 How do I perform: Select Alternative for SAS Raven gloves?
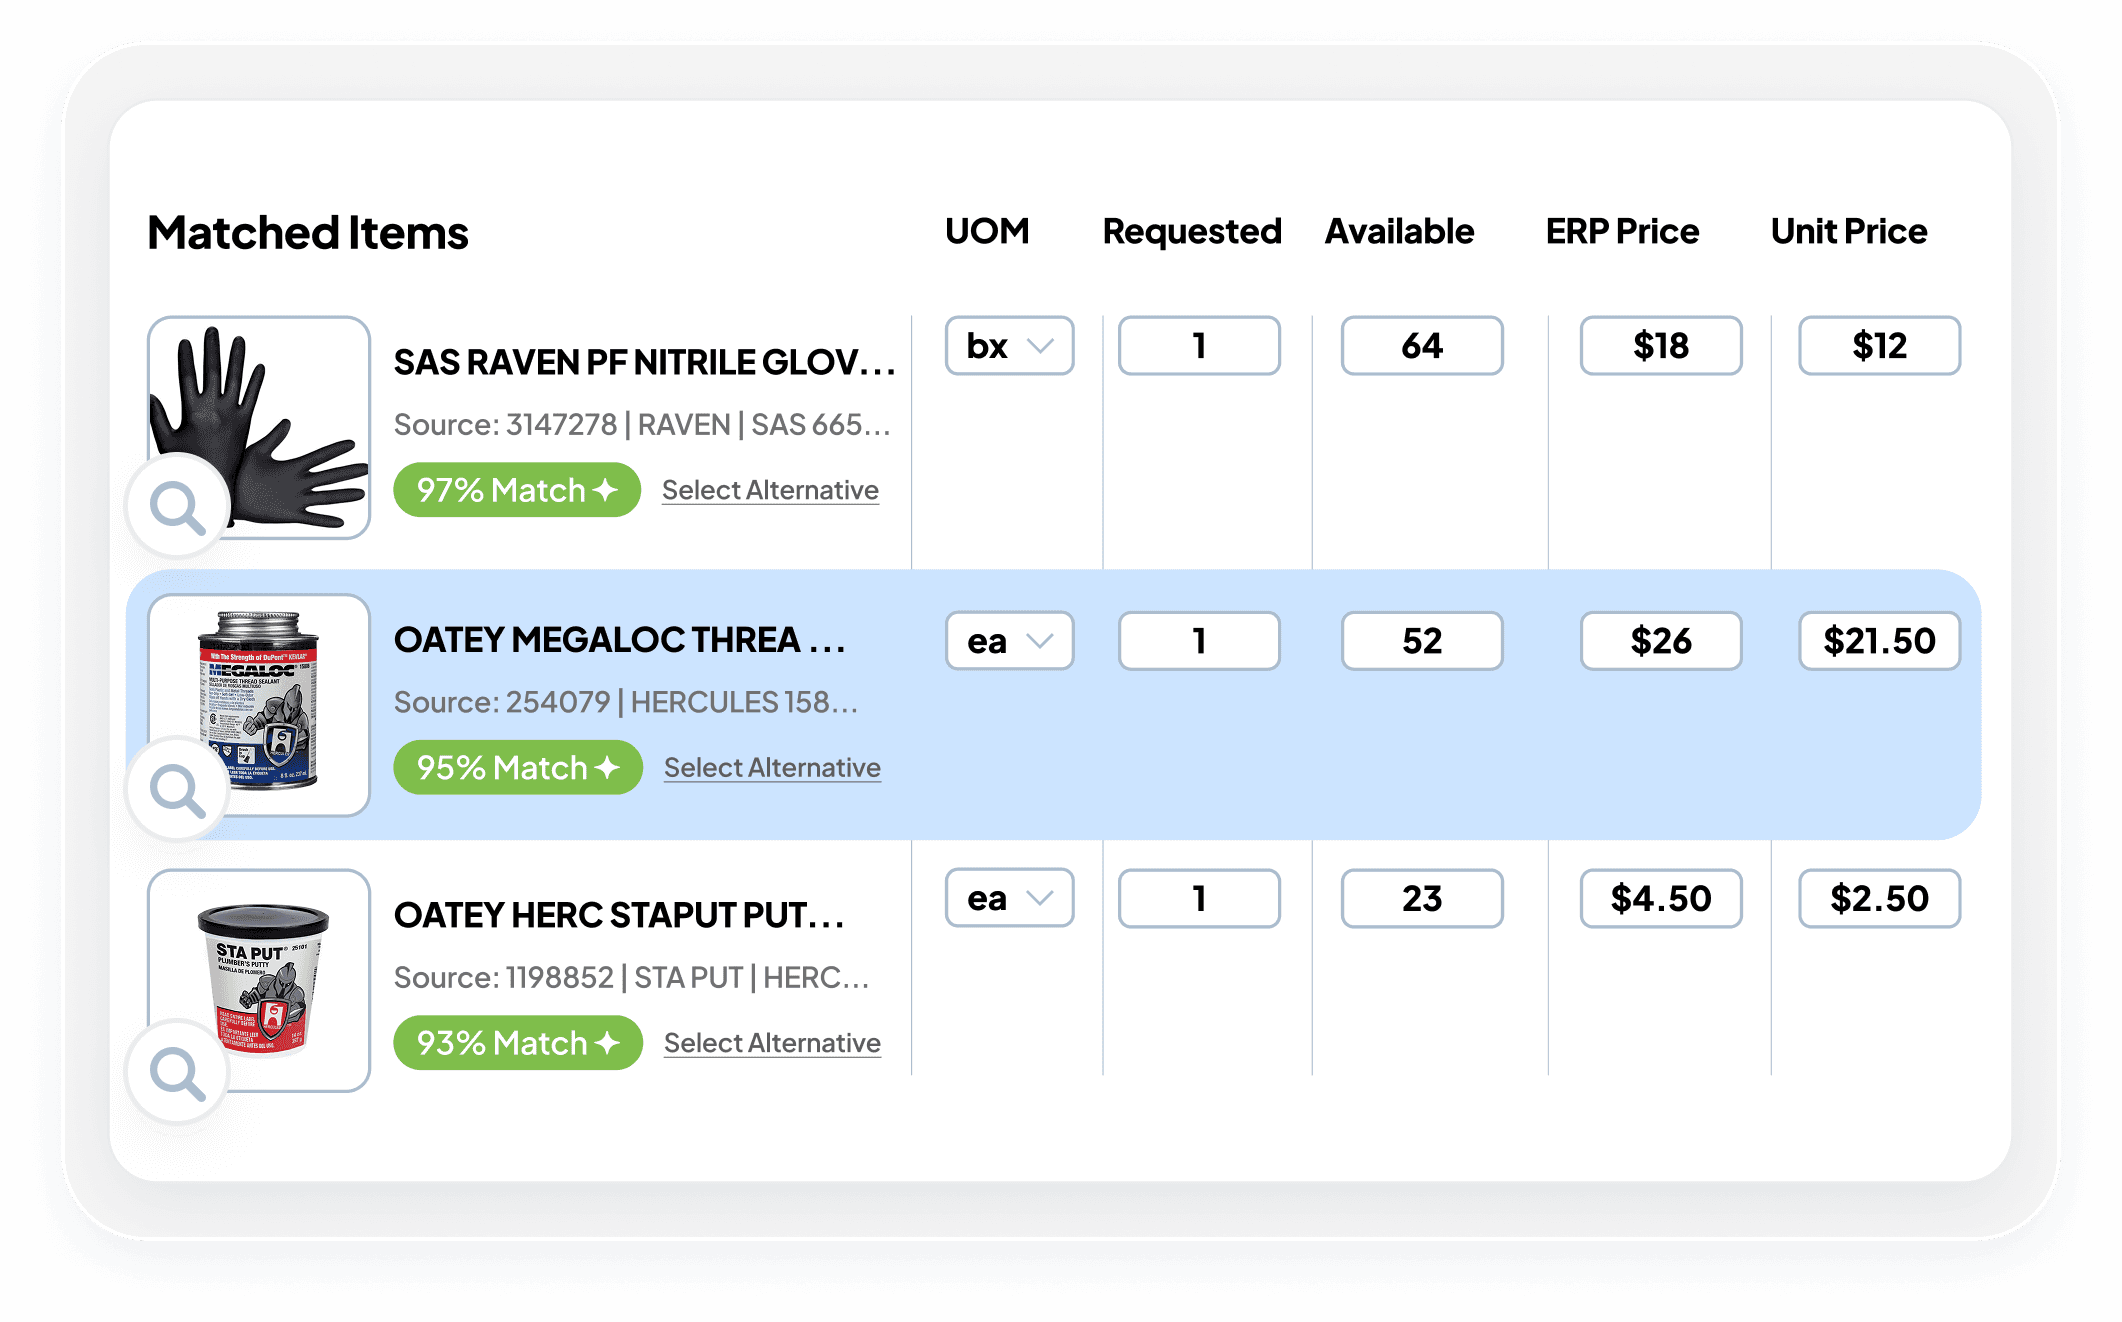(x=770, y=490)
